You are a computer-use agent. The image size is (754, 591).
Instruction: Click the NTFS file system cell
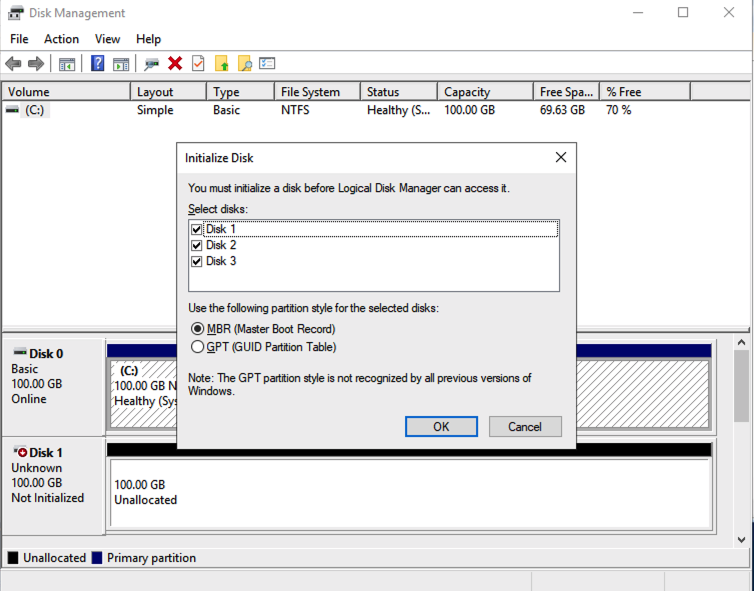point(295,110)
